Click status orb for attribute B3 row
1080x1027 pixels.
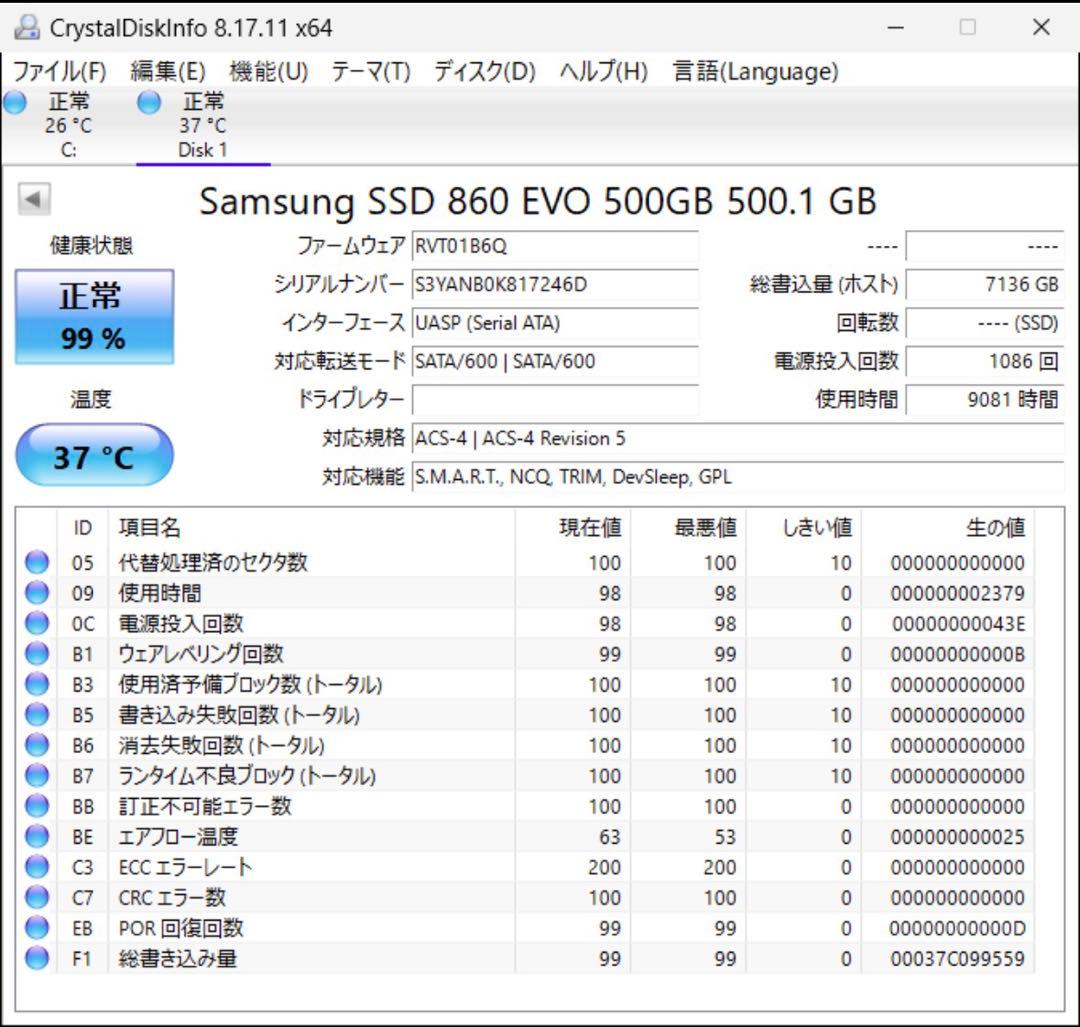pyautogui.click(x=37, y=684)
